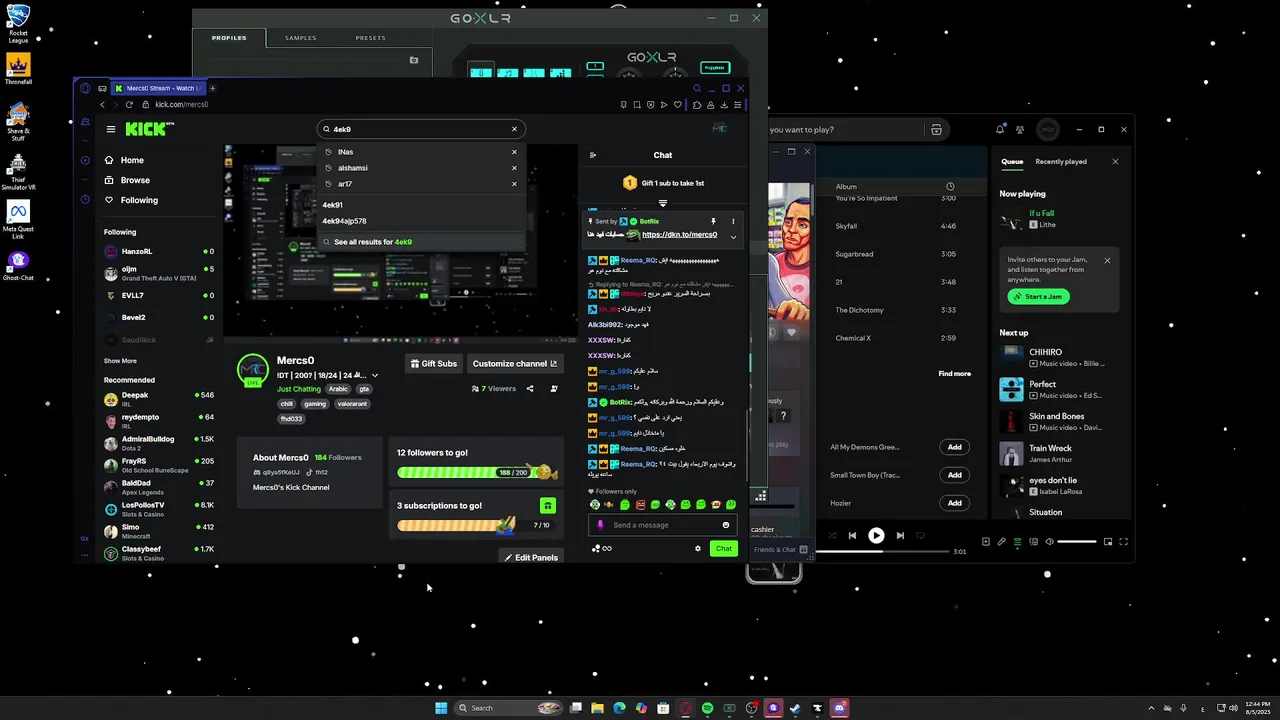Select the Spotify Queue tab
This screenshot has width=1280, height=720.
[x=1012, y=161]
